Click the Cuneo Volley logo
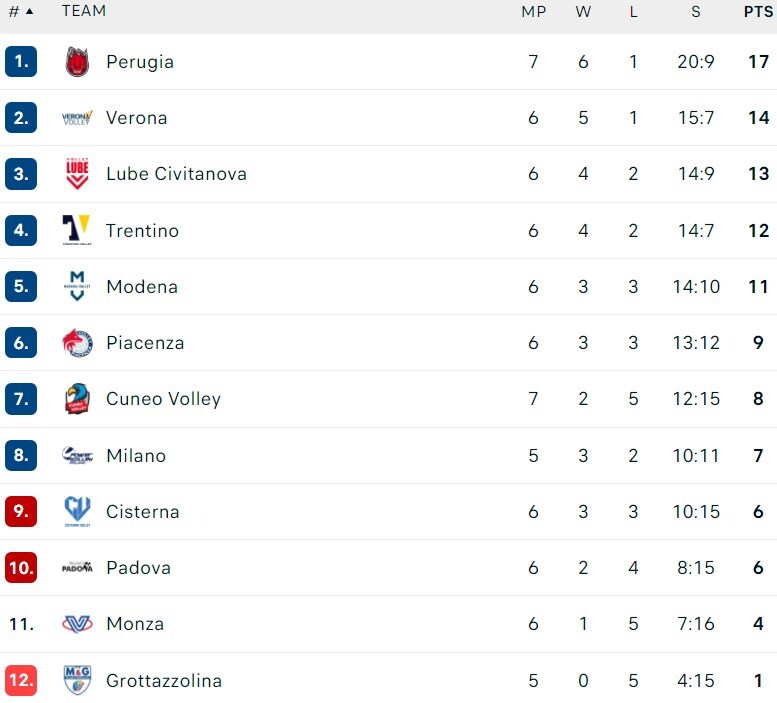The width and height of the screenshot is (777, 703). (77, 399)
